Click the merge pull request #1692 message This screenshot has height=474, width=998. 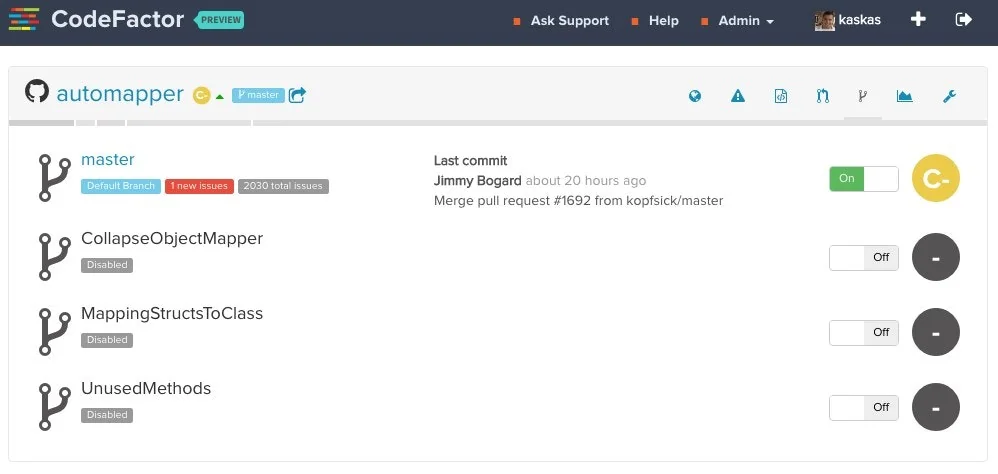pyautogui.click(x=579, y=200)
